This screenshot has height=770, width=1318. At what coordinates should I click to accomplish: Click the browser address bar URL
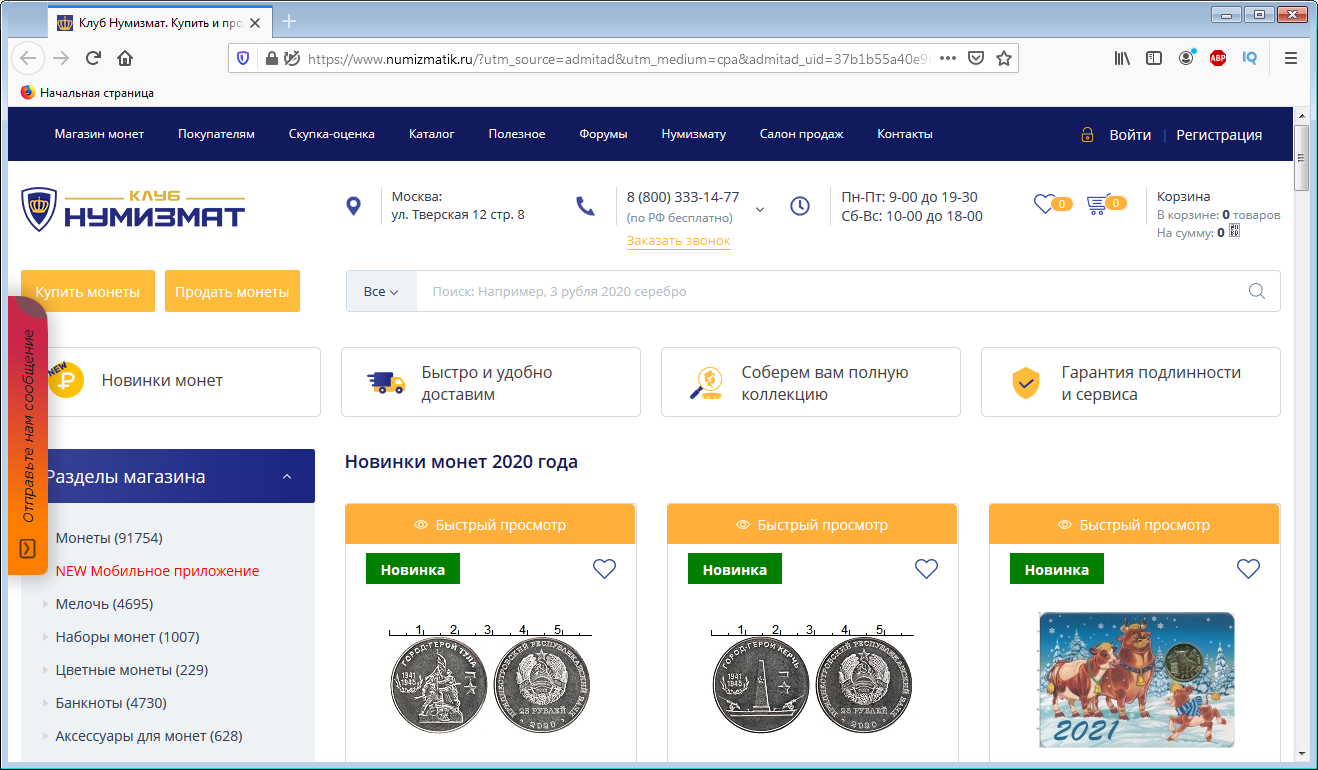point(618,58)
